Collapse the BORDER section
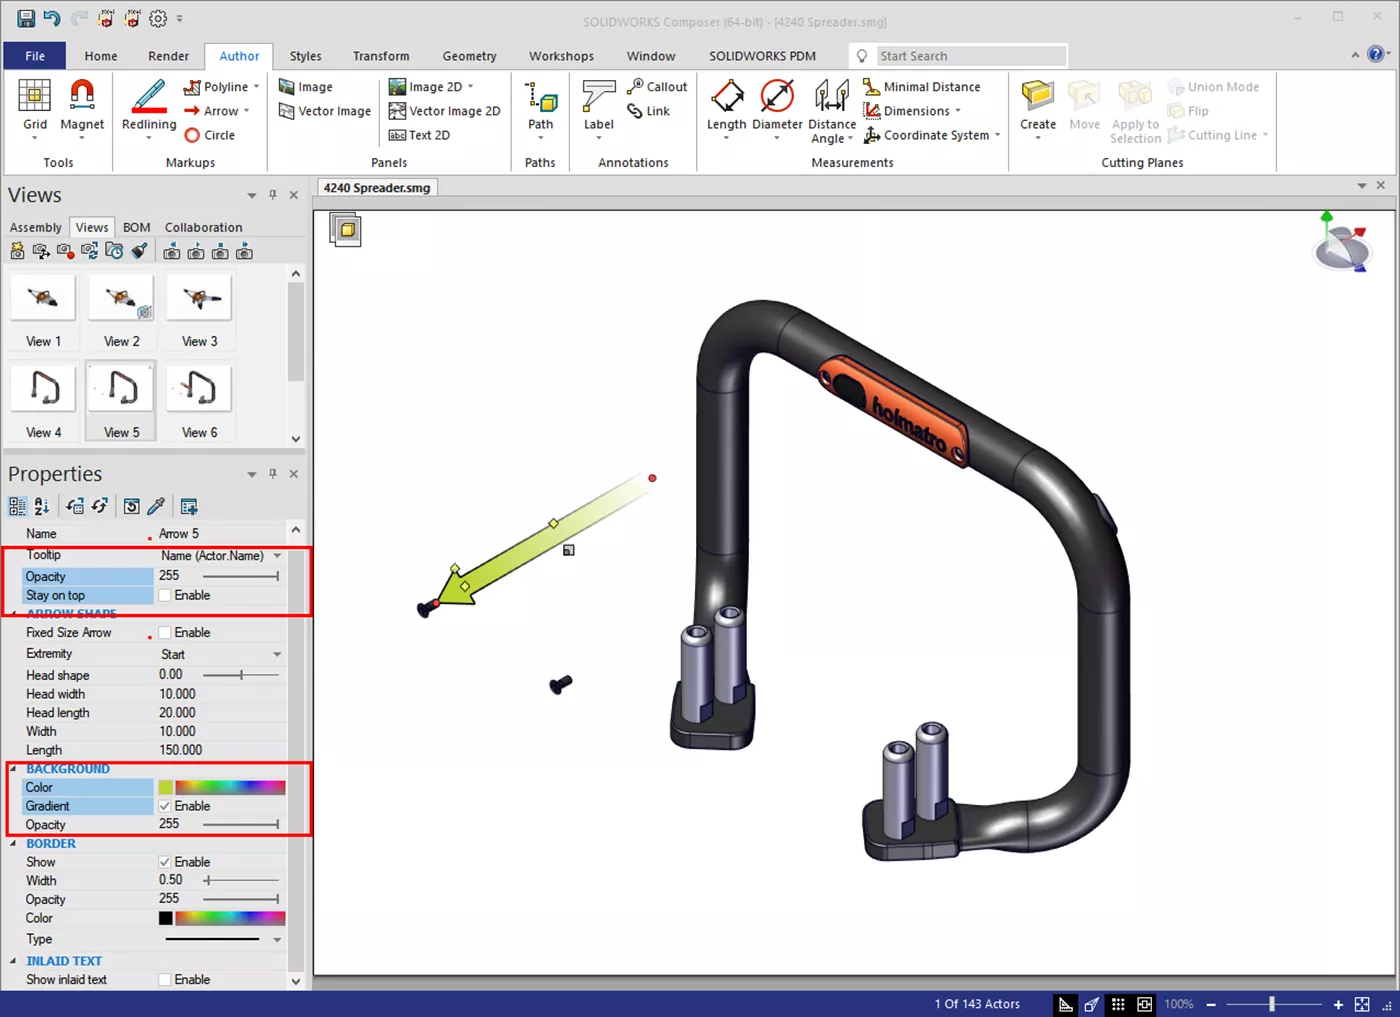Screen dimensions: 1400x1017 [14, 844]
